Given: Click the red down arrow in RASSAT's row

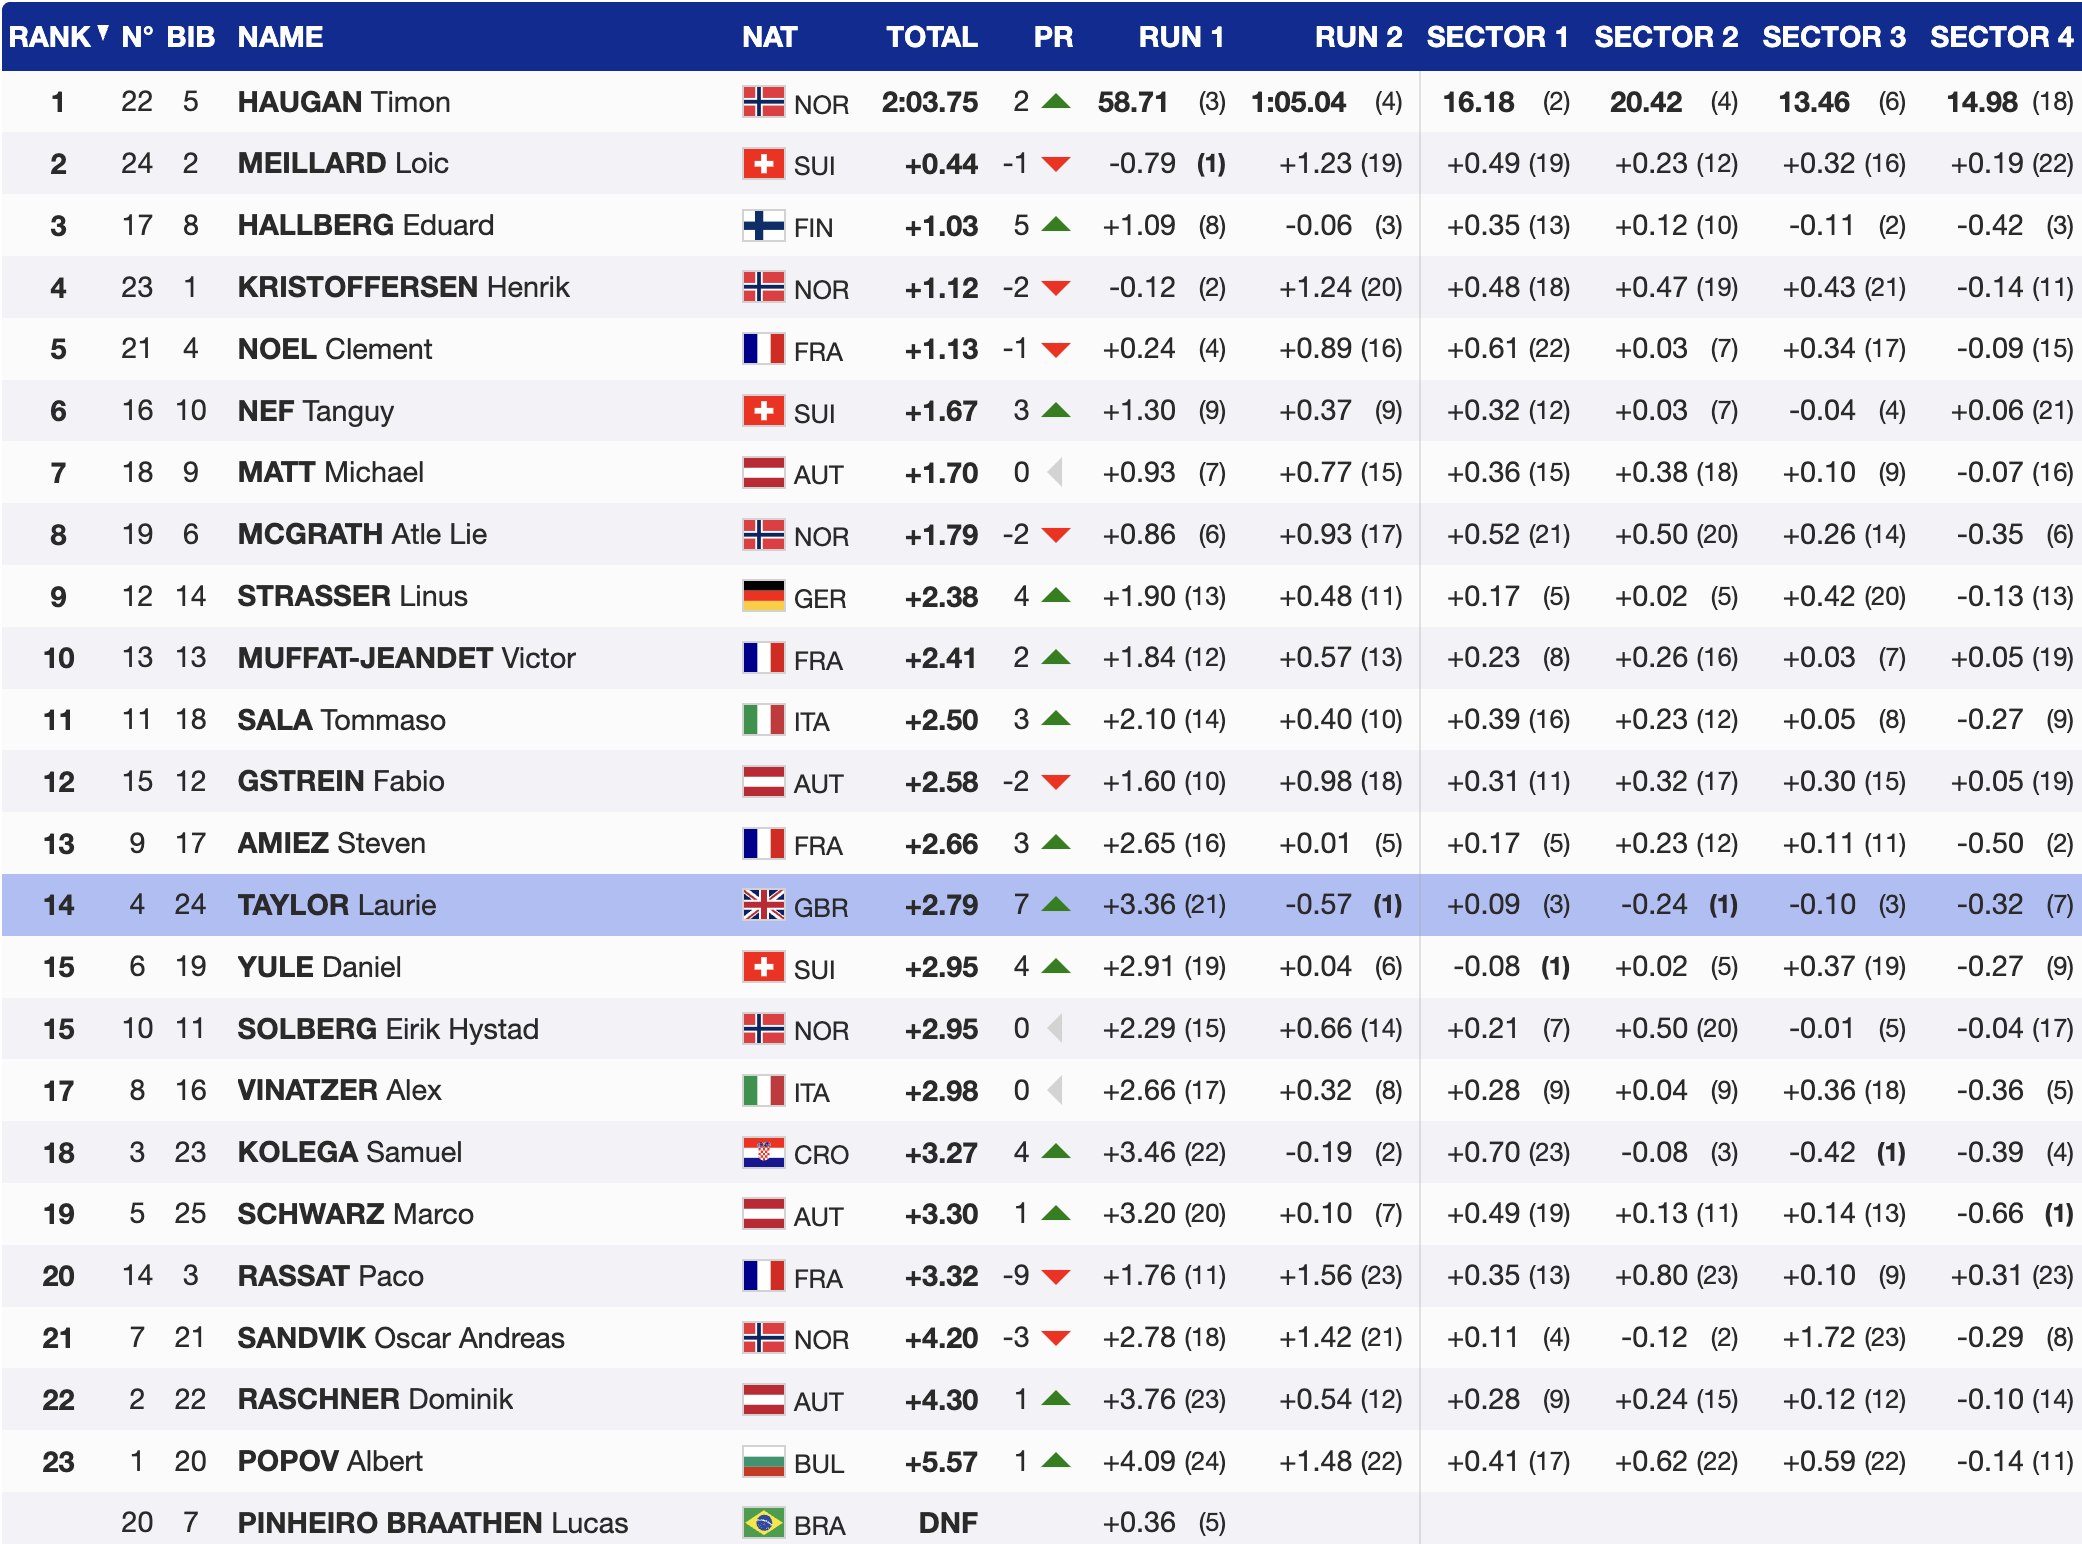Looking at the screenshot, I should (x=1056, y=1277).
